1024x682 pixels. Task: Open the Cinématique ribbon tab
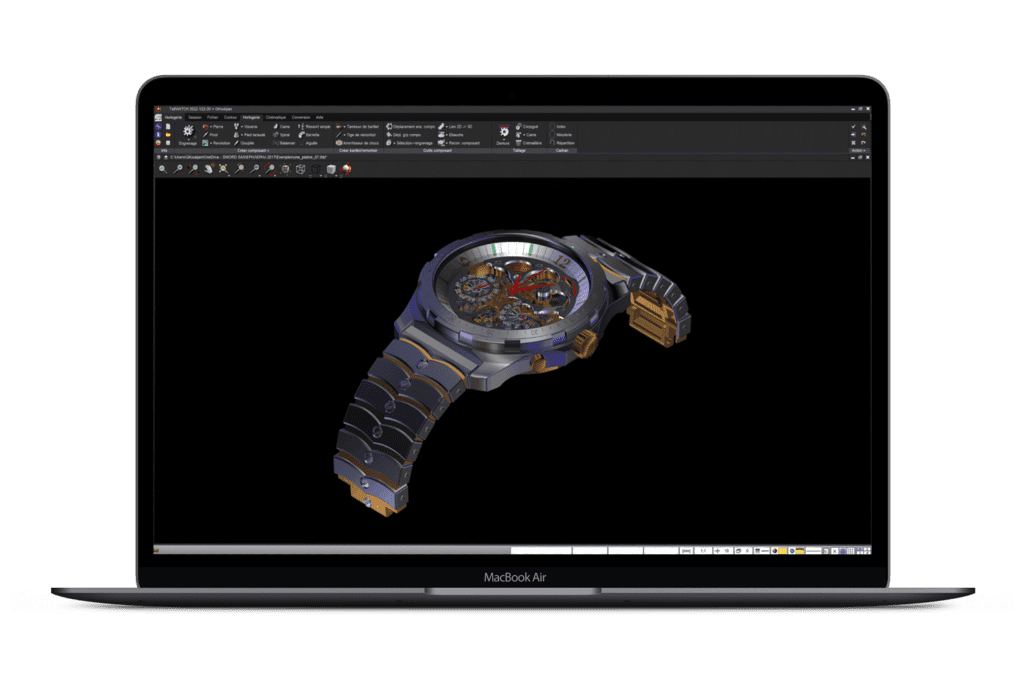point(275,117)
